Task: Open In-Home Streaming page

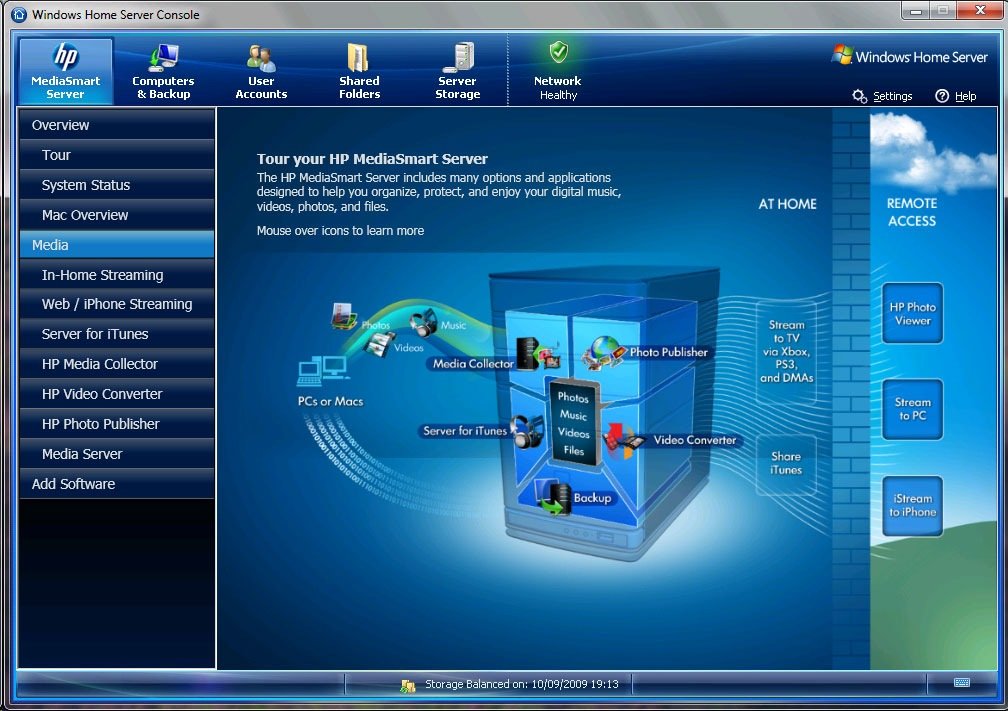Action: pos(117,275)
